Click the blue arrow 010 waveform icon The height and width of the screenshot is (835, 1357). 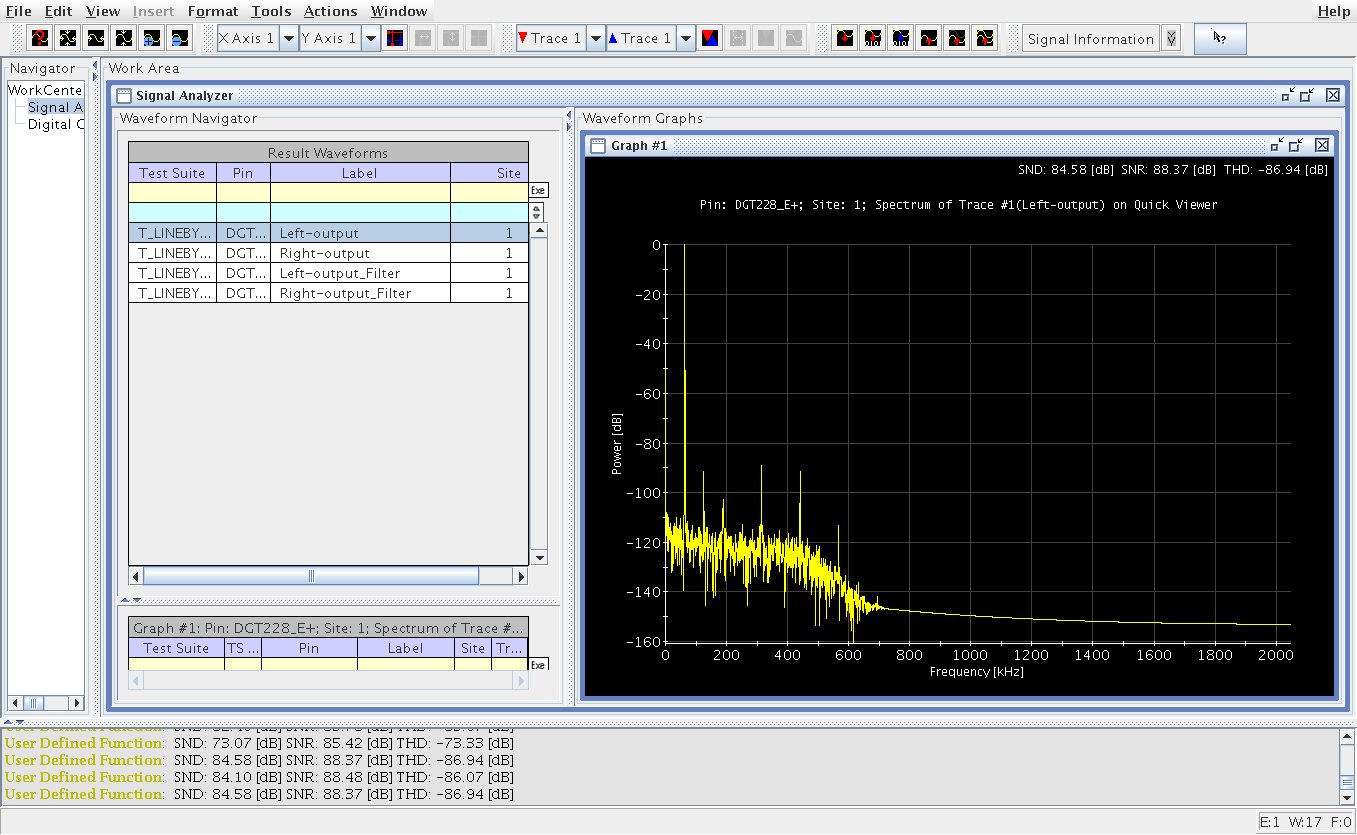pyautogui.click(x=900, y=39)
